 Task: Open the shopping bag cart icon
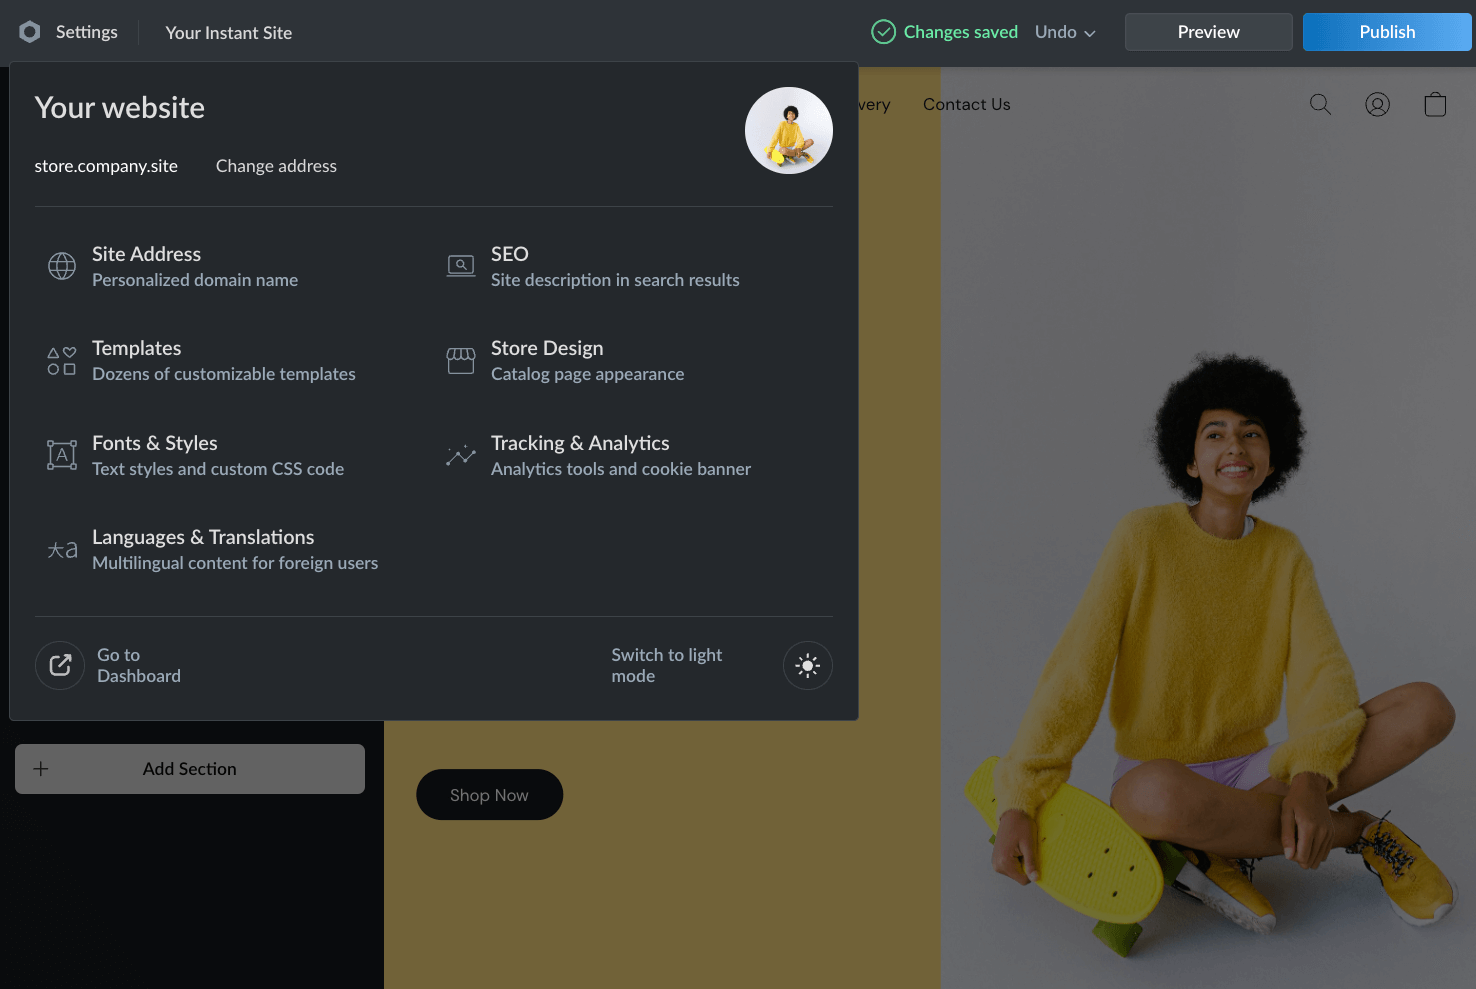pyautogui.click(x=1435, y=104)
